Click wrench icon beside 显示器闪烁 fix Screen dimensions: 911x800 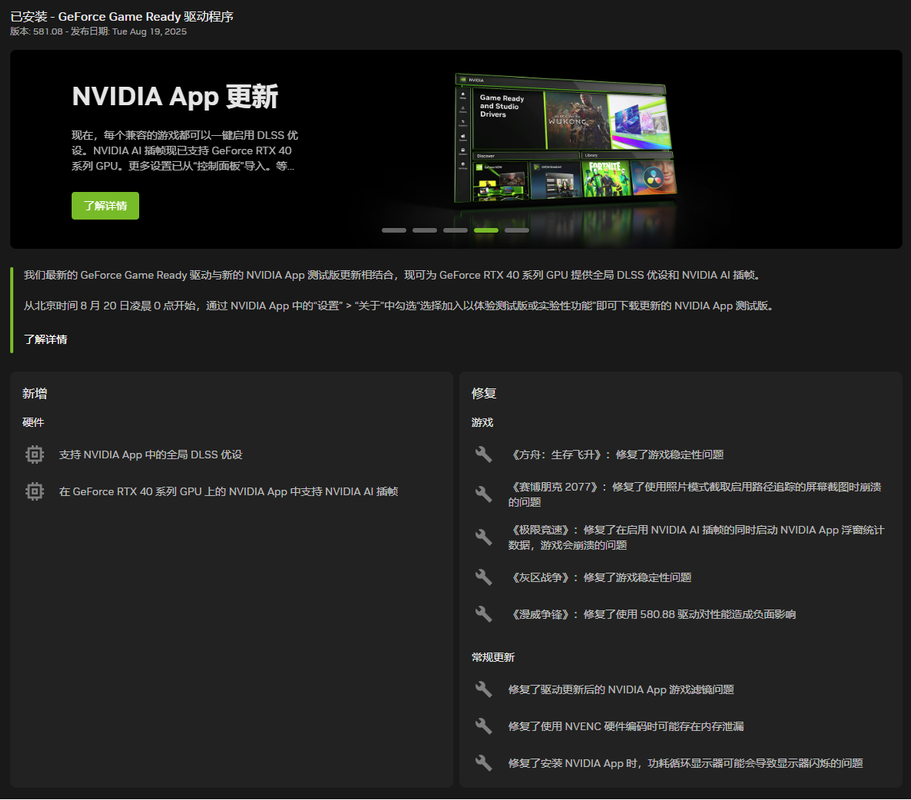[x=483, y=763]
